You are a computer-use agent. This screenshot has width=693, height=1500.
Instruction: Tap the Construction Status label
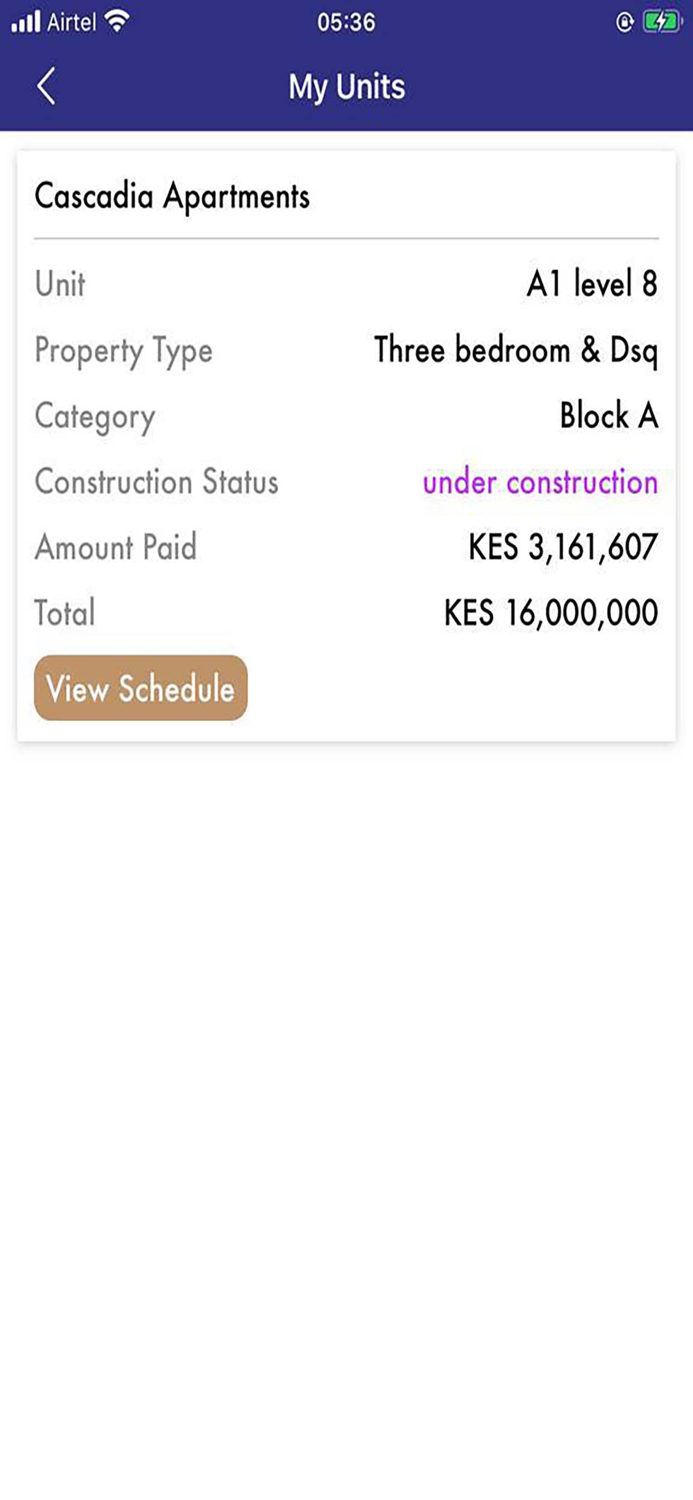pos(156,482)
